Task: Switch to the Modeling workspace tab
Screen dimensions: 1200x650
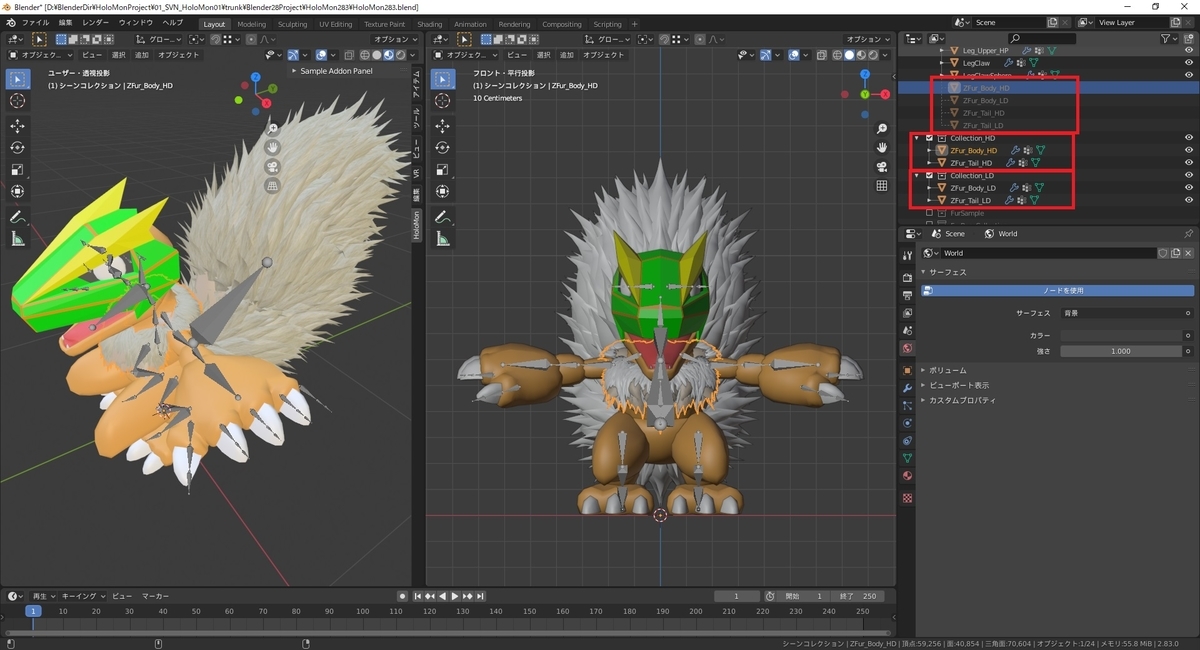Action: click(252, 24)
